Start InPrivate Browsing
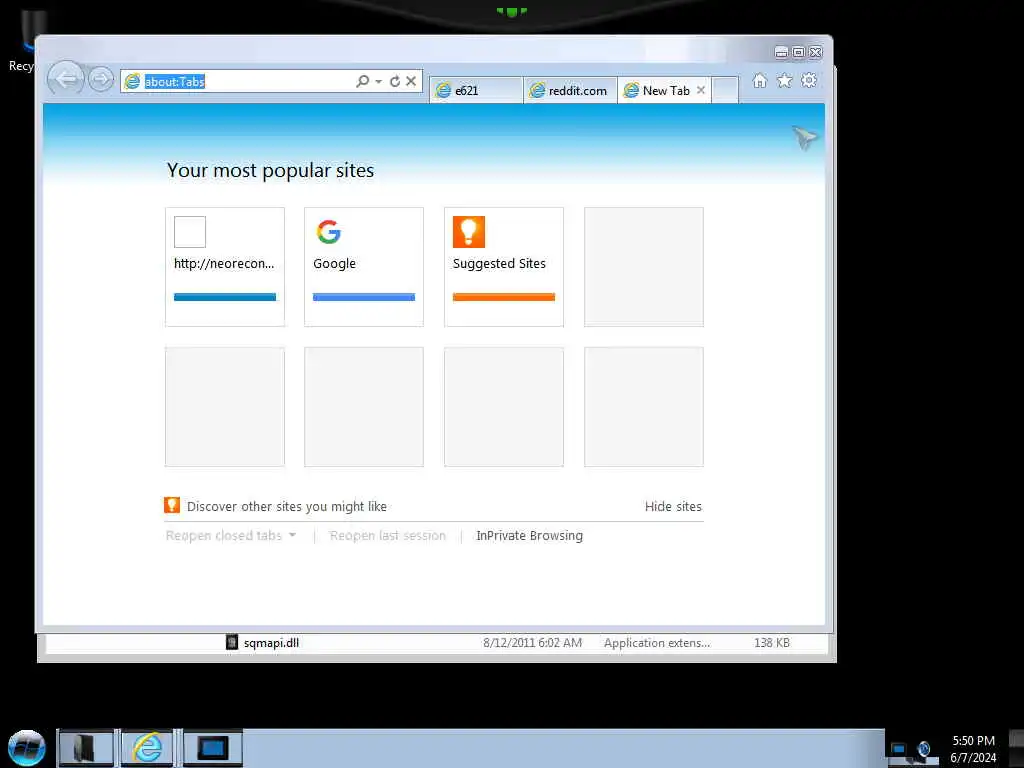1024x768 pixels. pos(530,536)
